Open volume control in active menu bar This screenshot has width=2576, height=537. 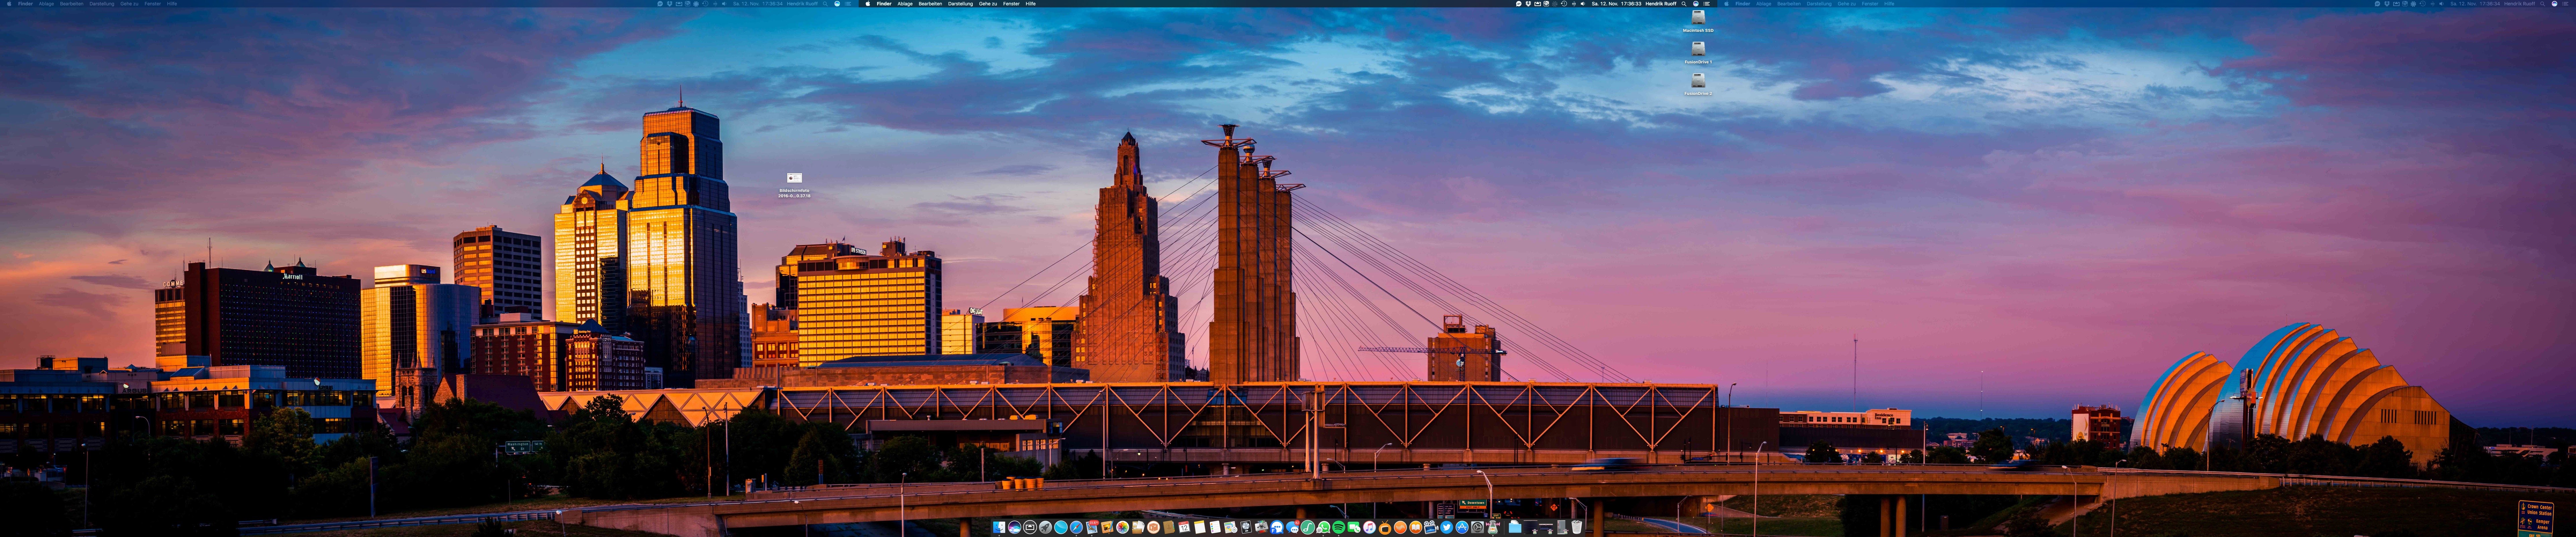(1583, 4)
